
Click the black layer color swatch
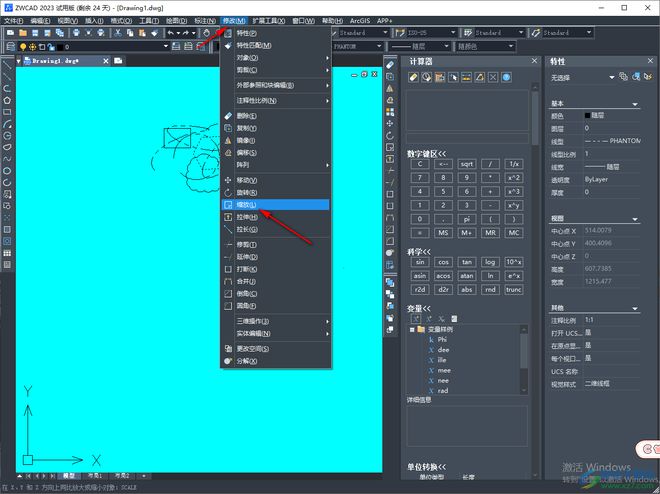click(x=60, y=47)
